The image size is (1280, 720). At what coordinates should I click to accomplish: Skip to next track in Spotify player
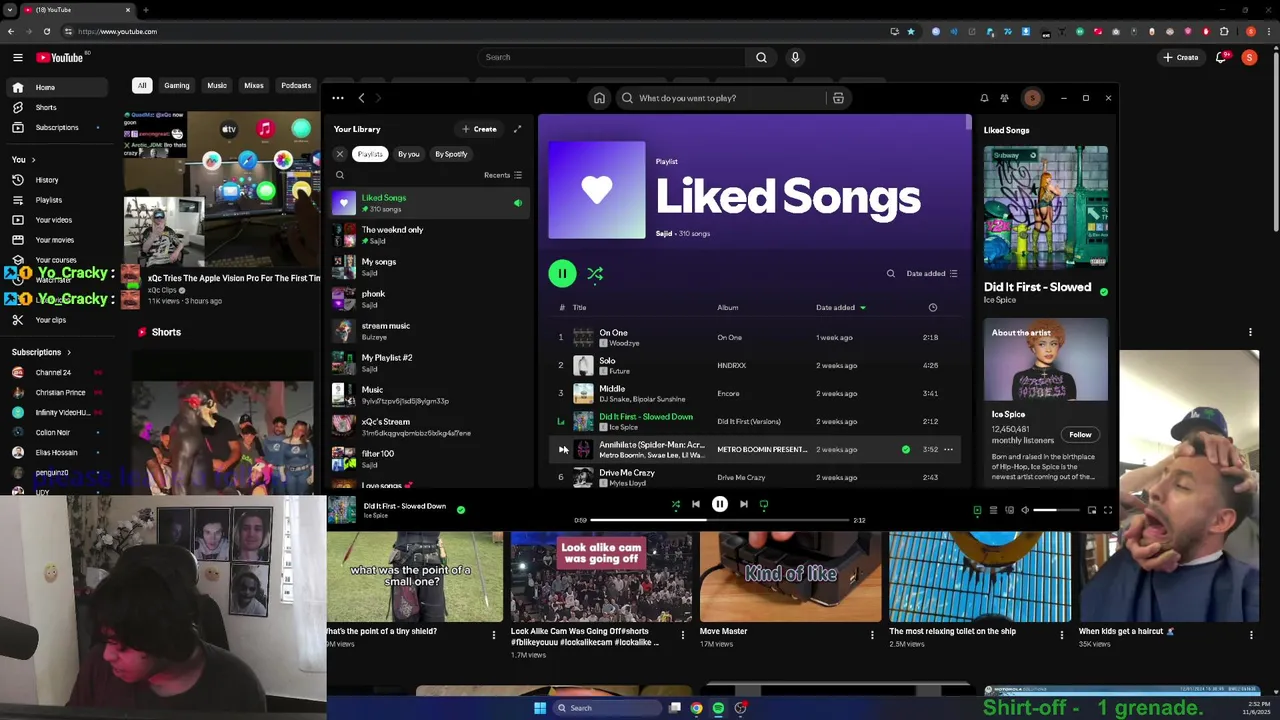[744, 505]
